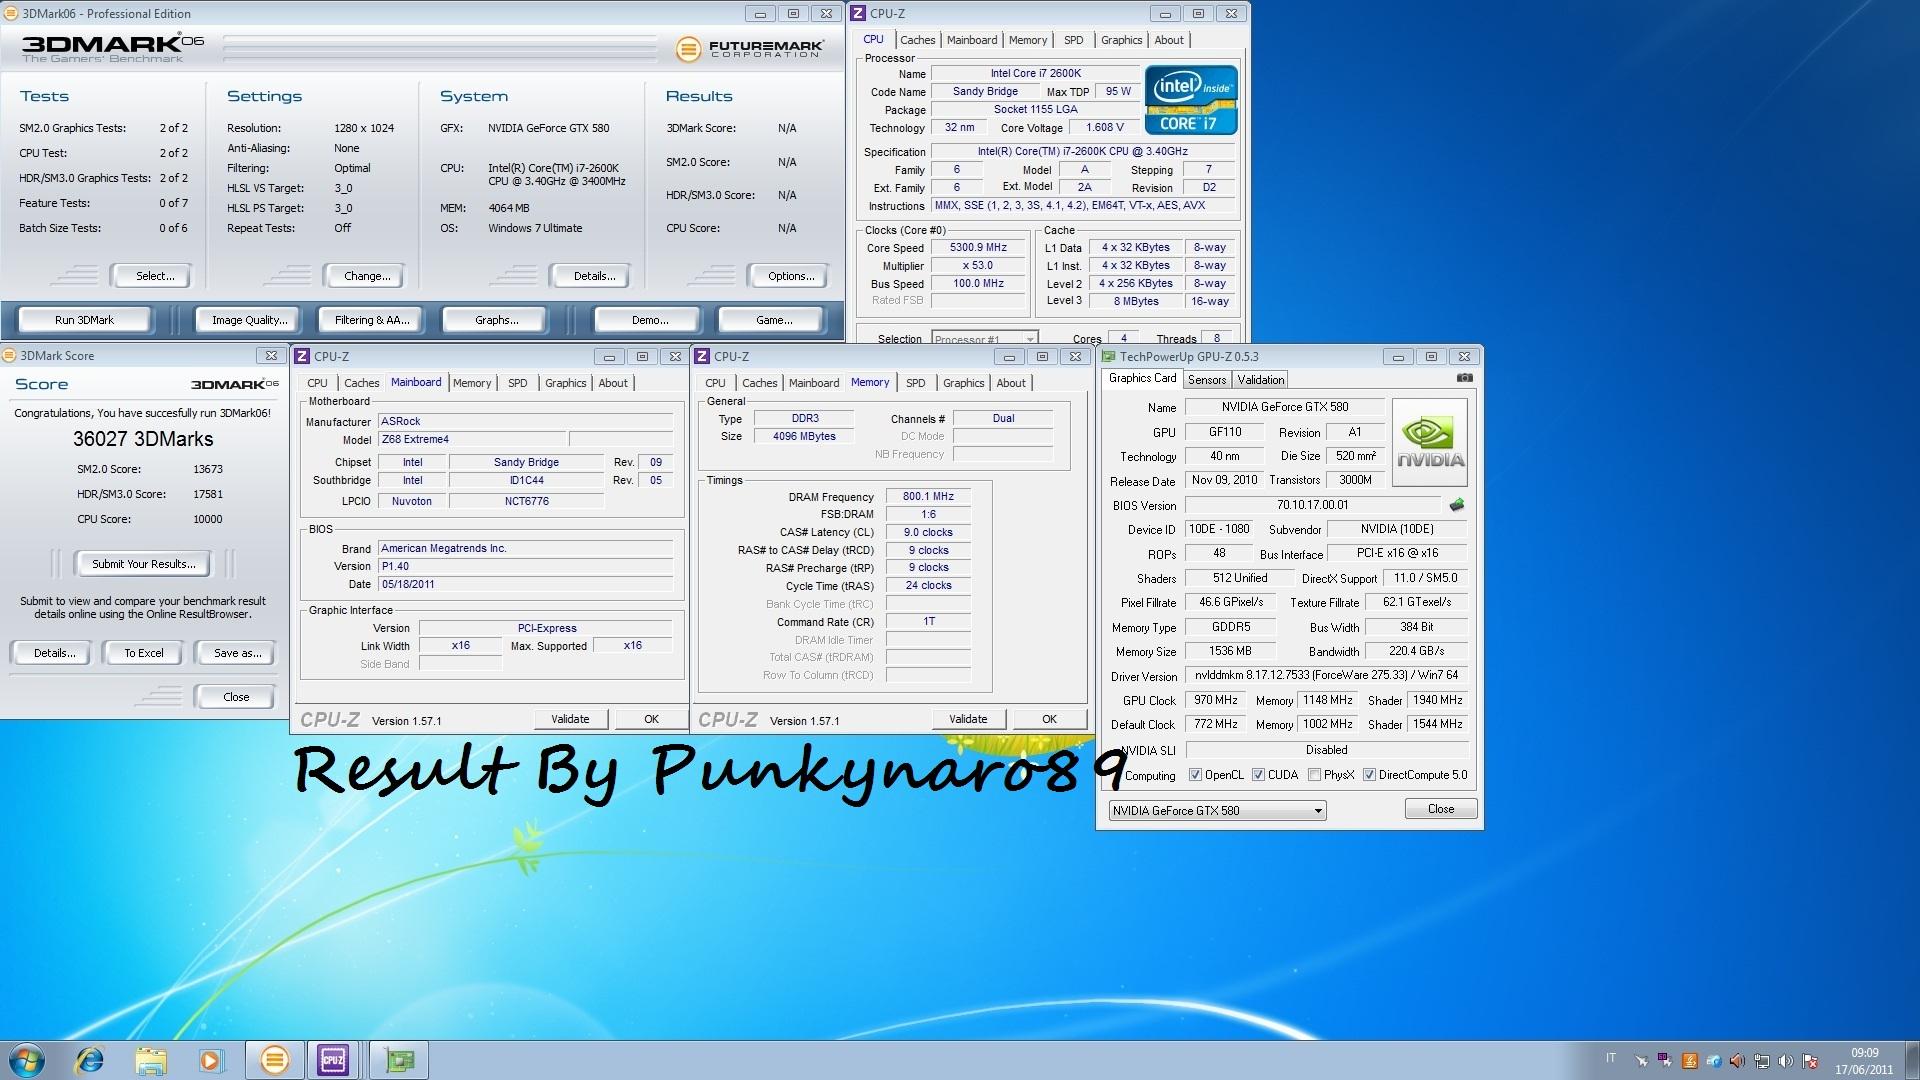
Task: Open the SPD tab in the CPU-Z Memory window
Action: pyautogui.click(x=915, y=383)
